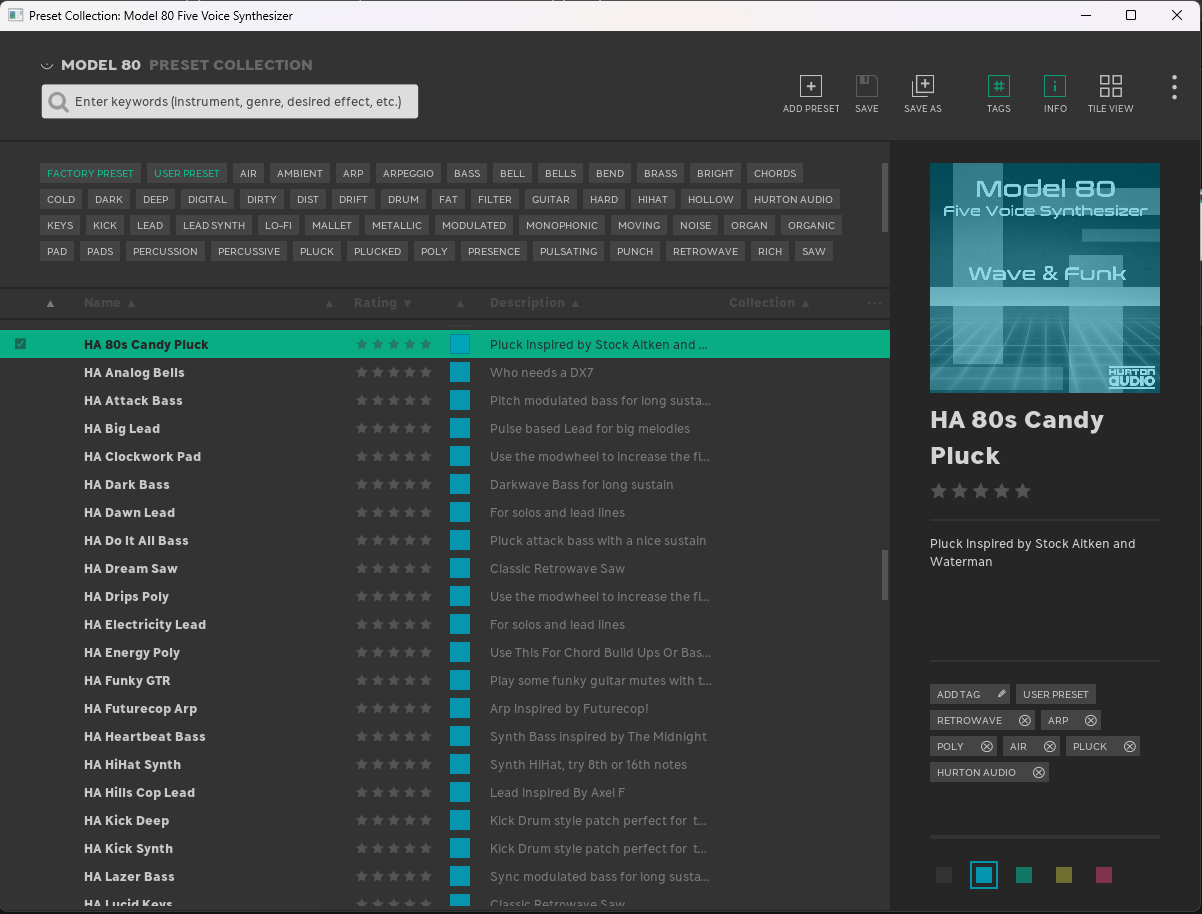Set preset rating stars in info panel
1202x914 pixels.
point(980,491)
